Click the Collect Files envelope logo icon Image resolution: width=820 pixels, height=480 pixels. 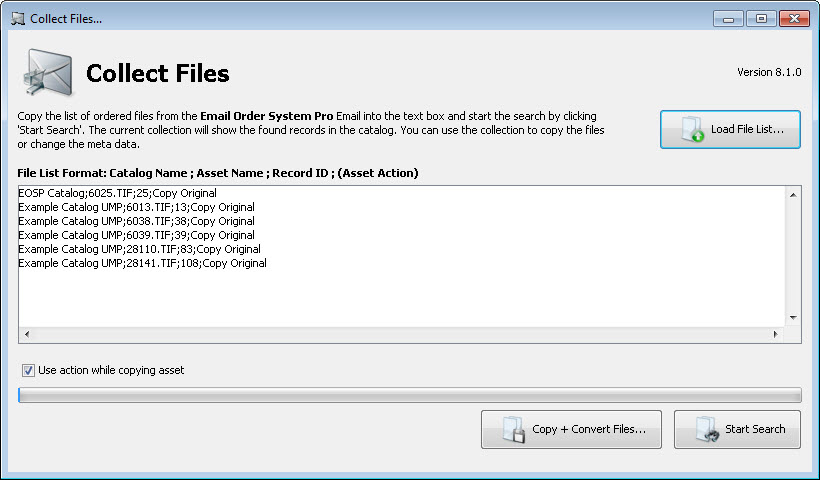[48, 73]
